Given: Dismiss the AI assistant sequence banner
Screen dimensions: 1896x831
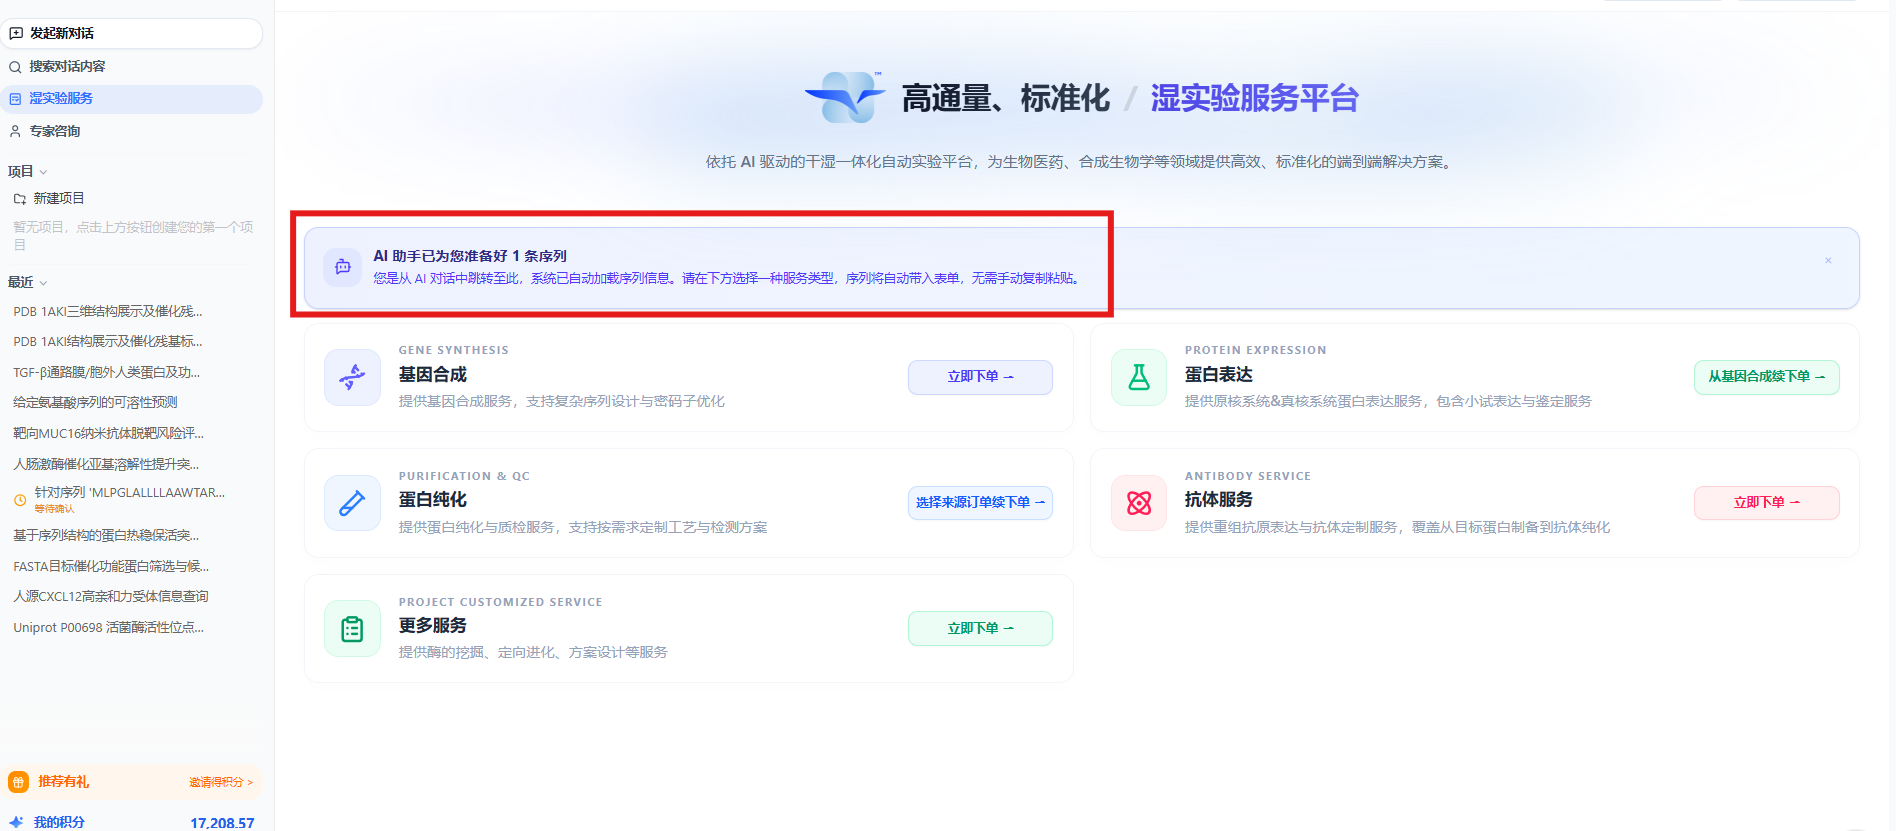Looking at the screenshot, I should [1828, 261].
